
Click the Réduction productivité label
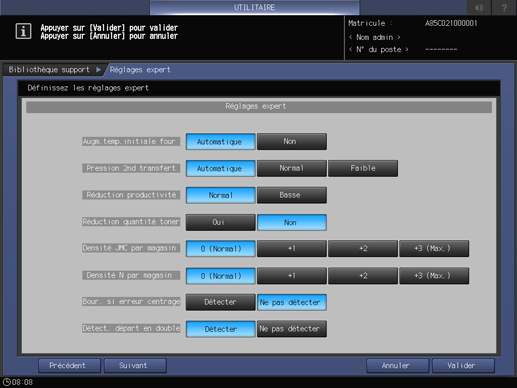(x=131, y=195)
